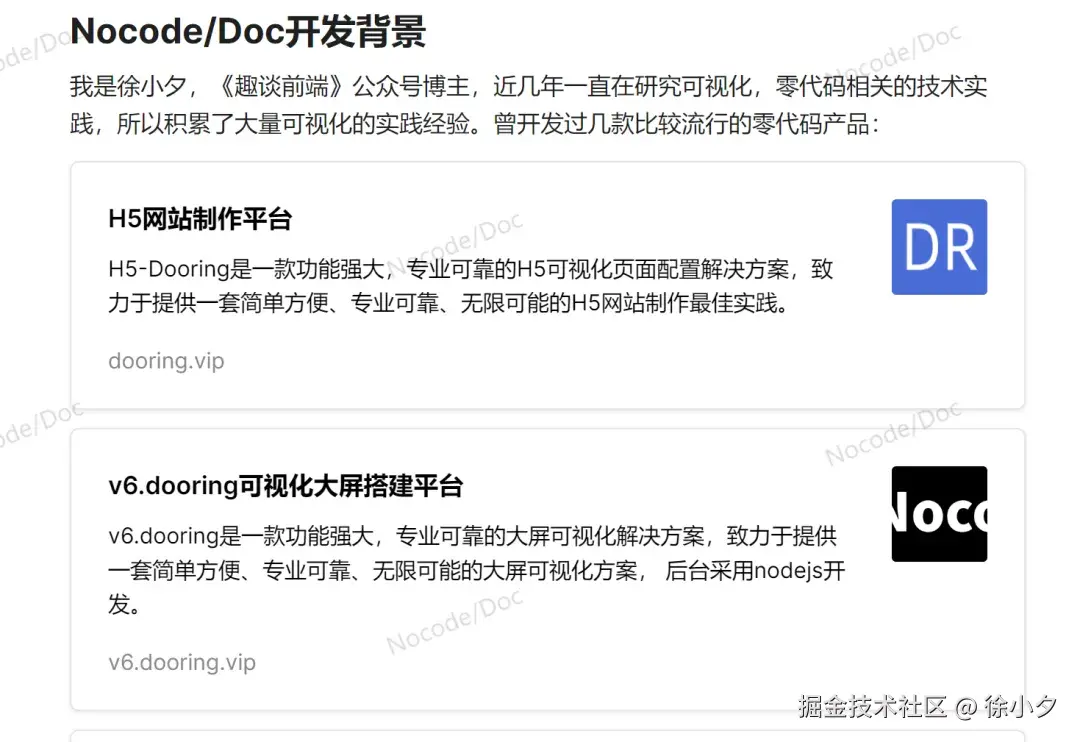Click the 《趣谈前端》 text in intro
This screenshot has height=742, width=1080.
tap(280, 87)
